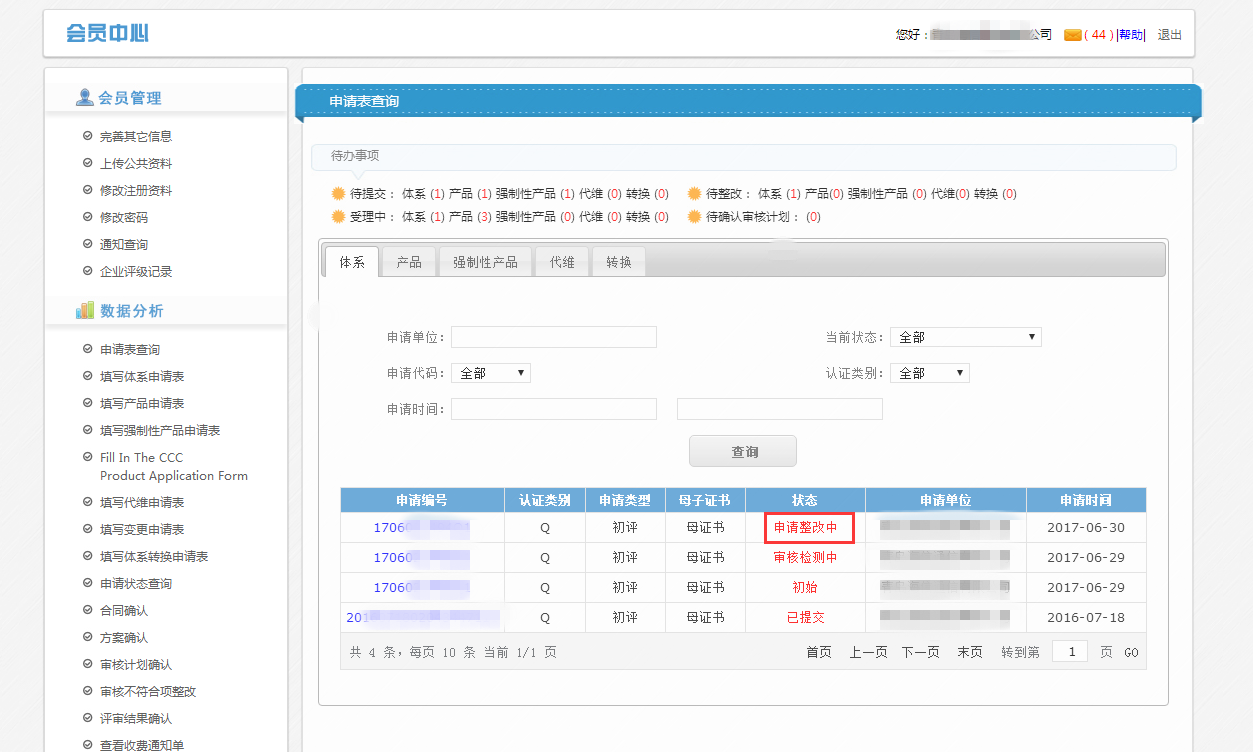Click the page number jump box
The height and width of the screenshot is (752, 1253).
(x=1070, y=652)
